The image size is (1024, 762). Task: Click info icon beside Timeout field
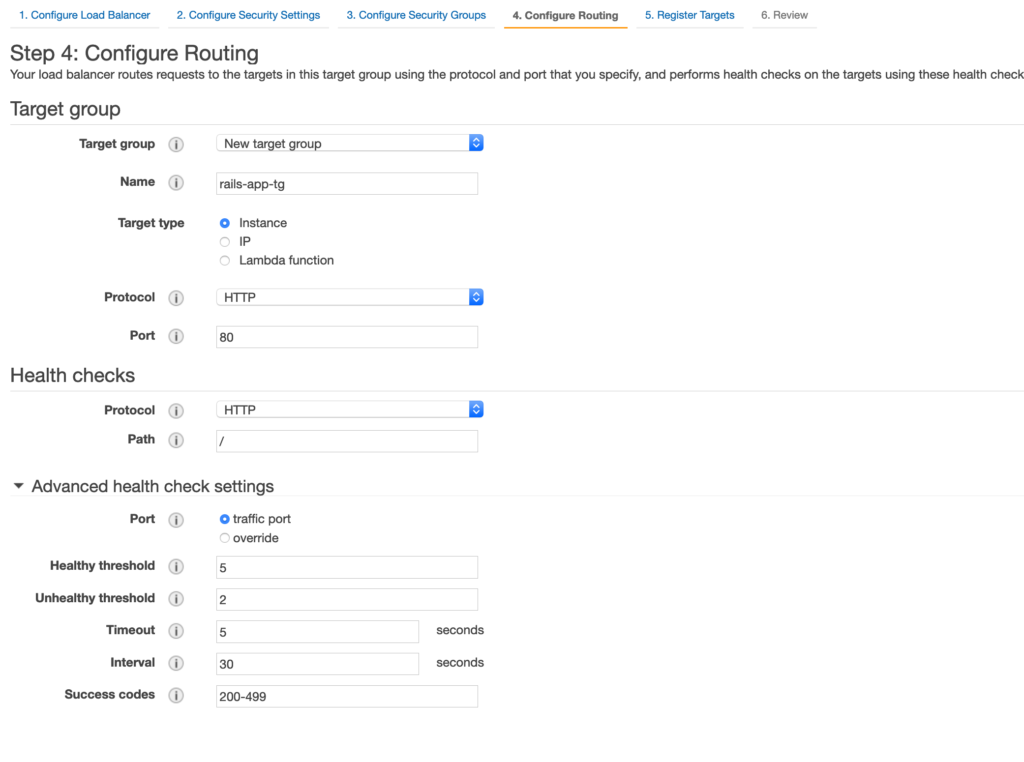[176, 631]
